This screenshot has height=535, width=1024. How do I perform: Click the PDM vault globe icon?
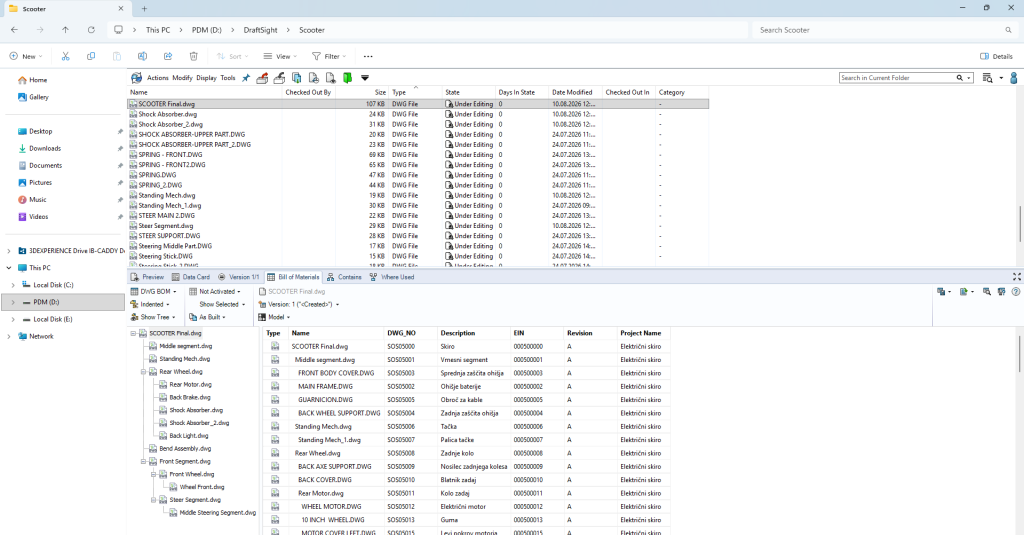(136, 78)
